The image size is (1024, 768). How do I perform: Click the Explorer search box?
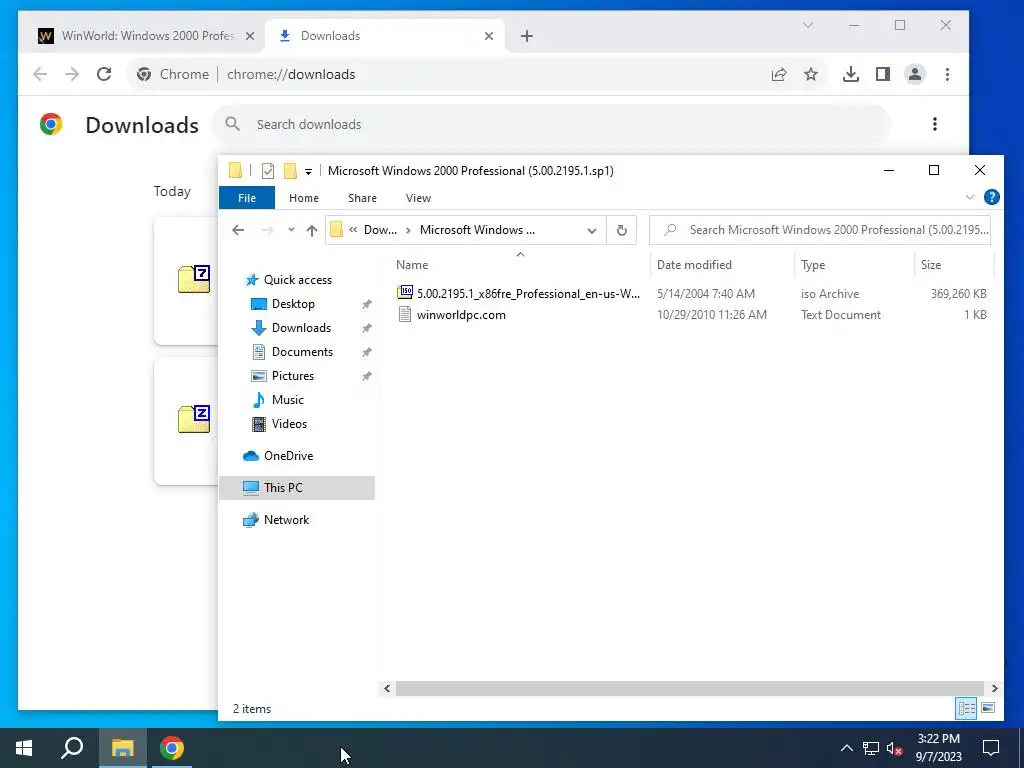820,230
